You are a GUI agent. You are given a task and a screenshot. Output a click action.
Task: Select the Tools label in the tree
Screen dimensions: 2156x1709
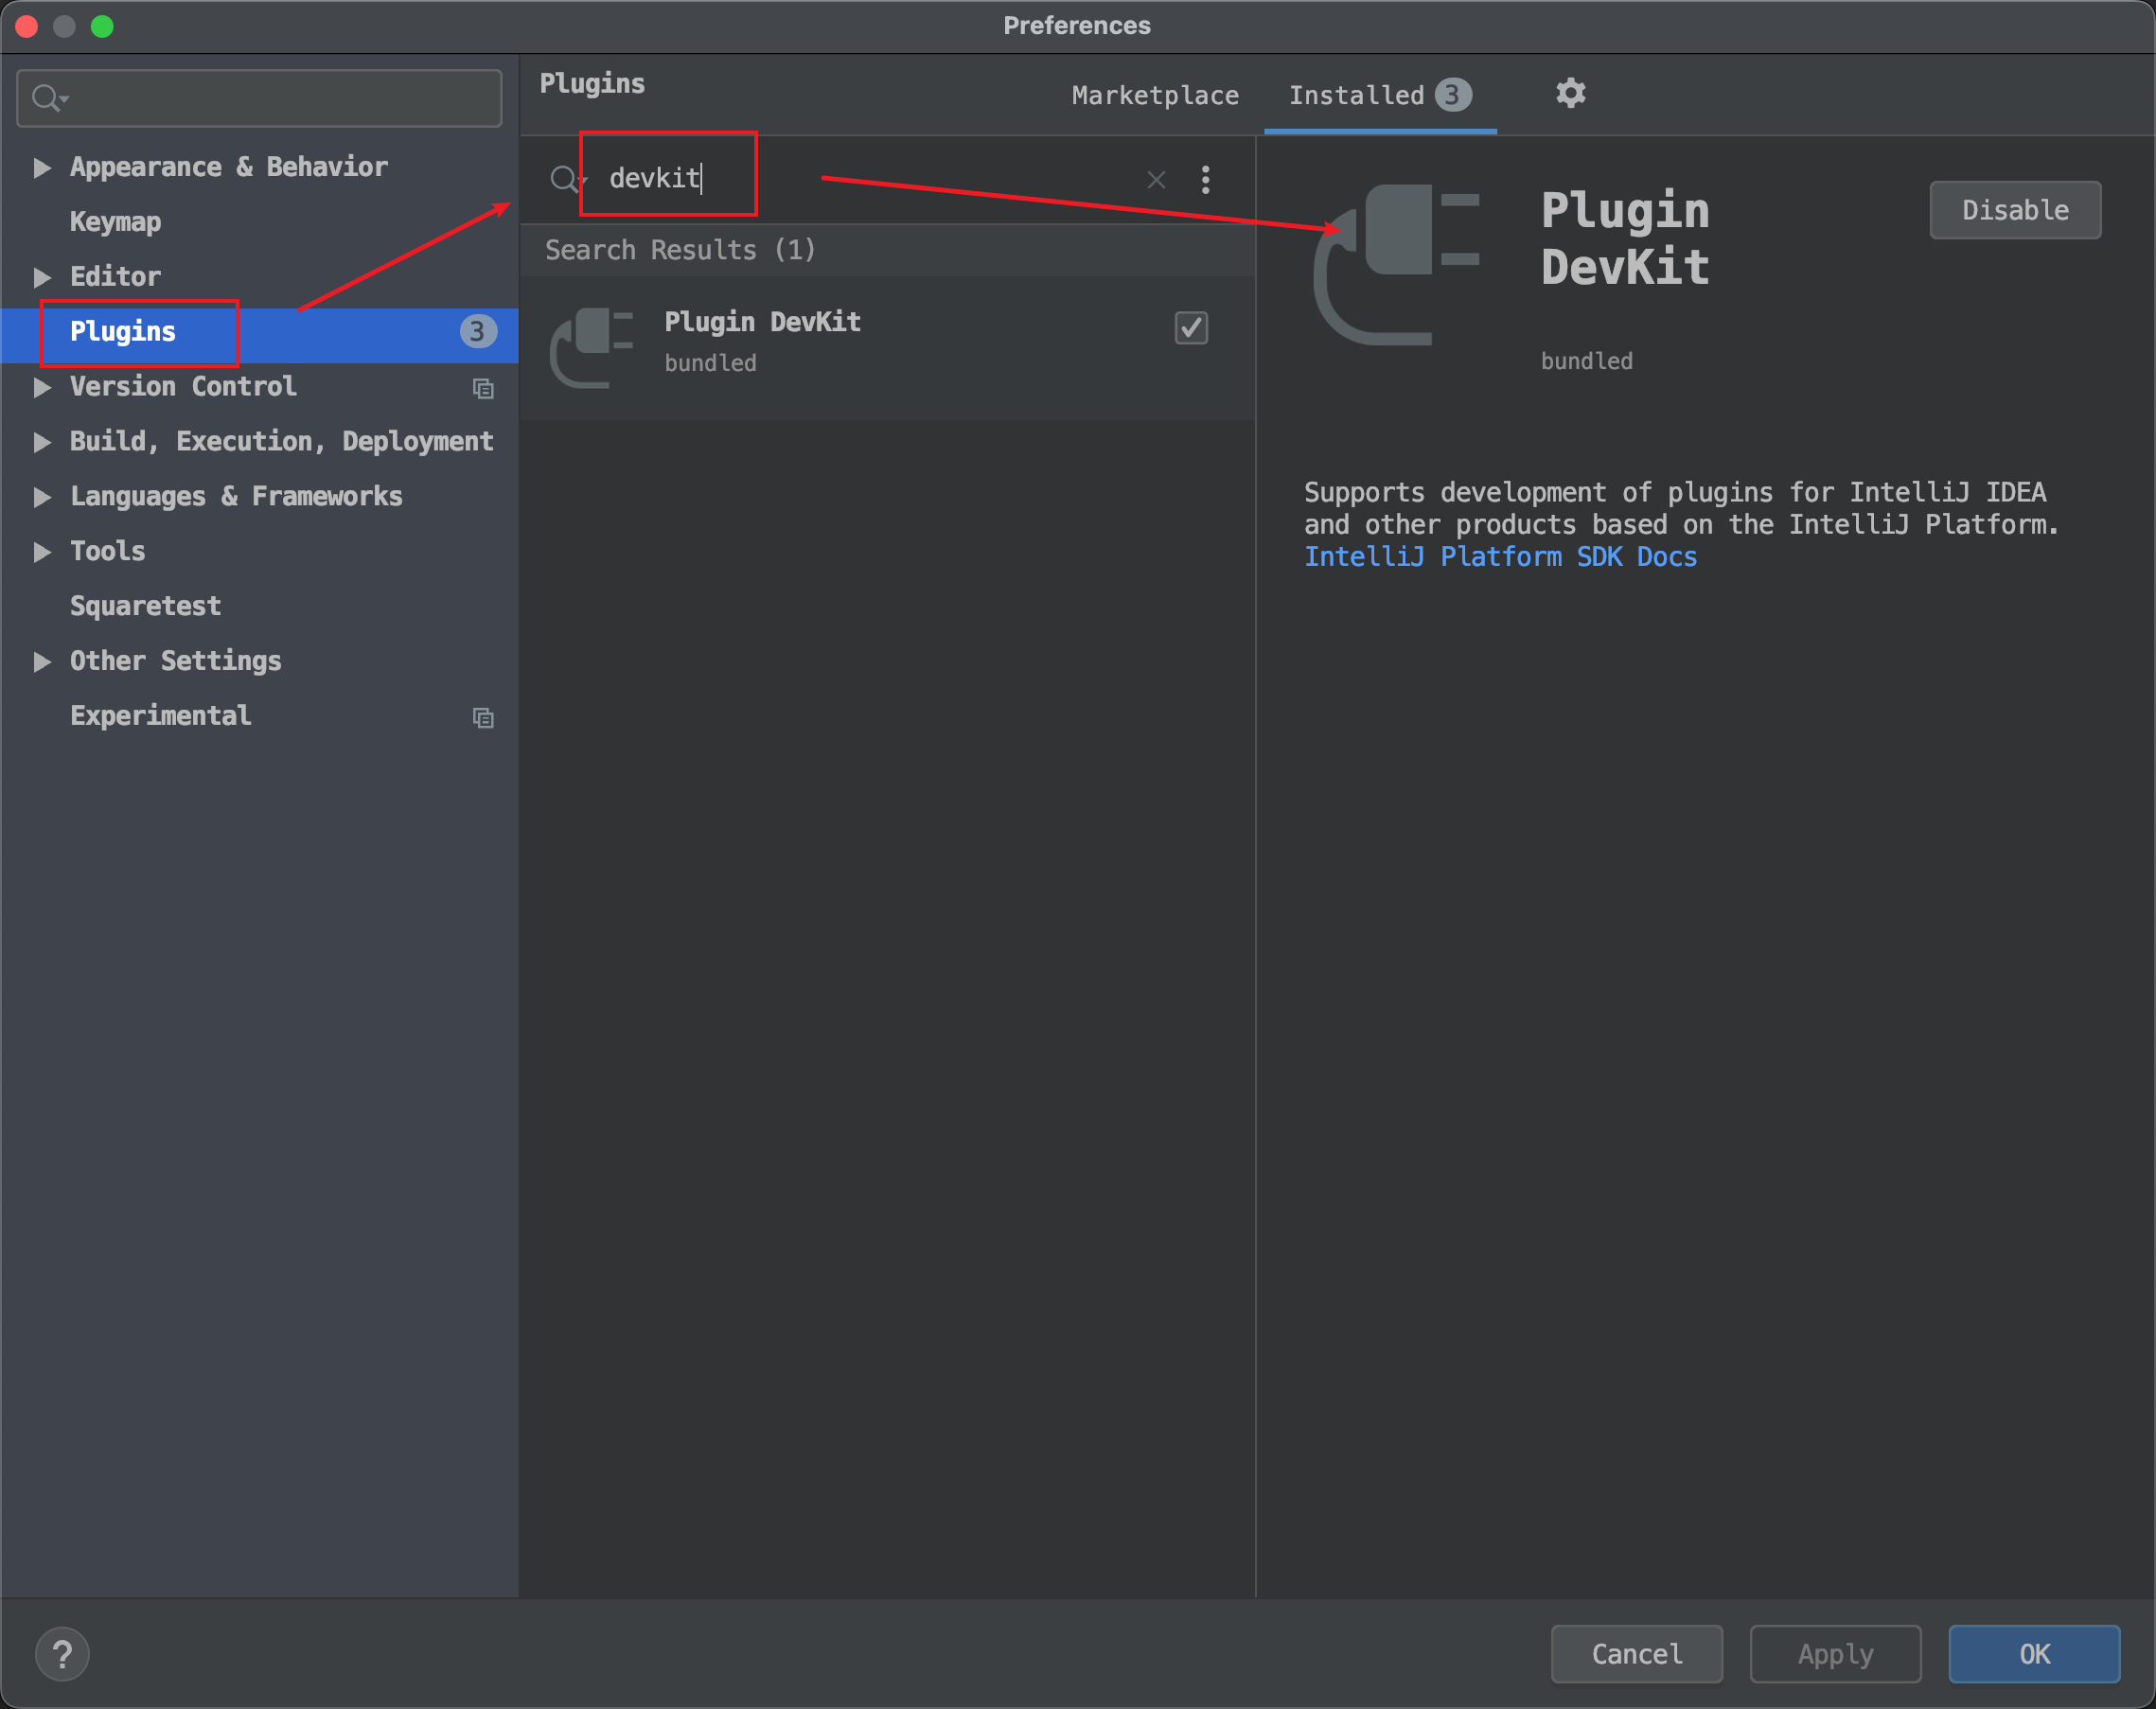point(107,552)
